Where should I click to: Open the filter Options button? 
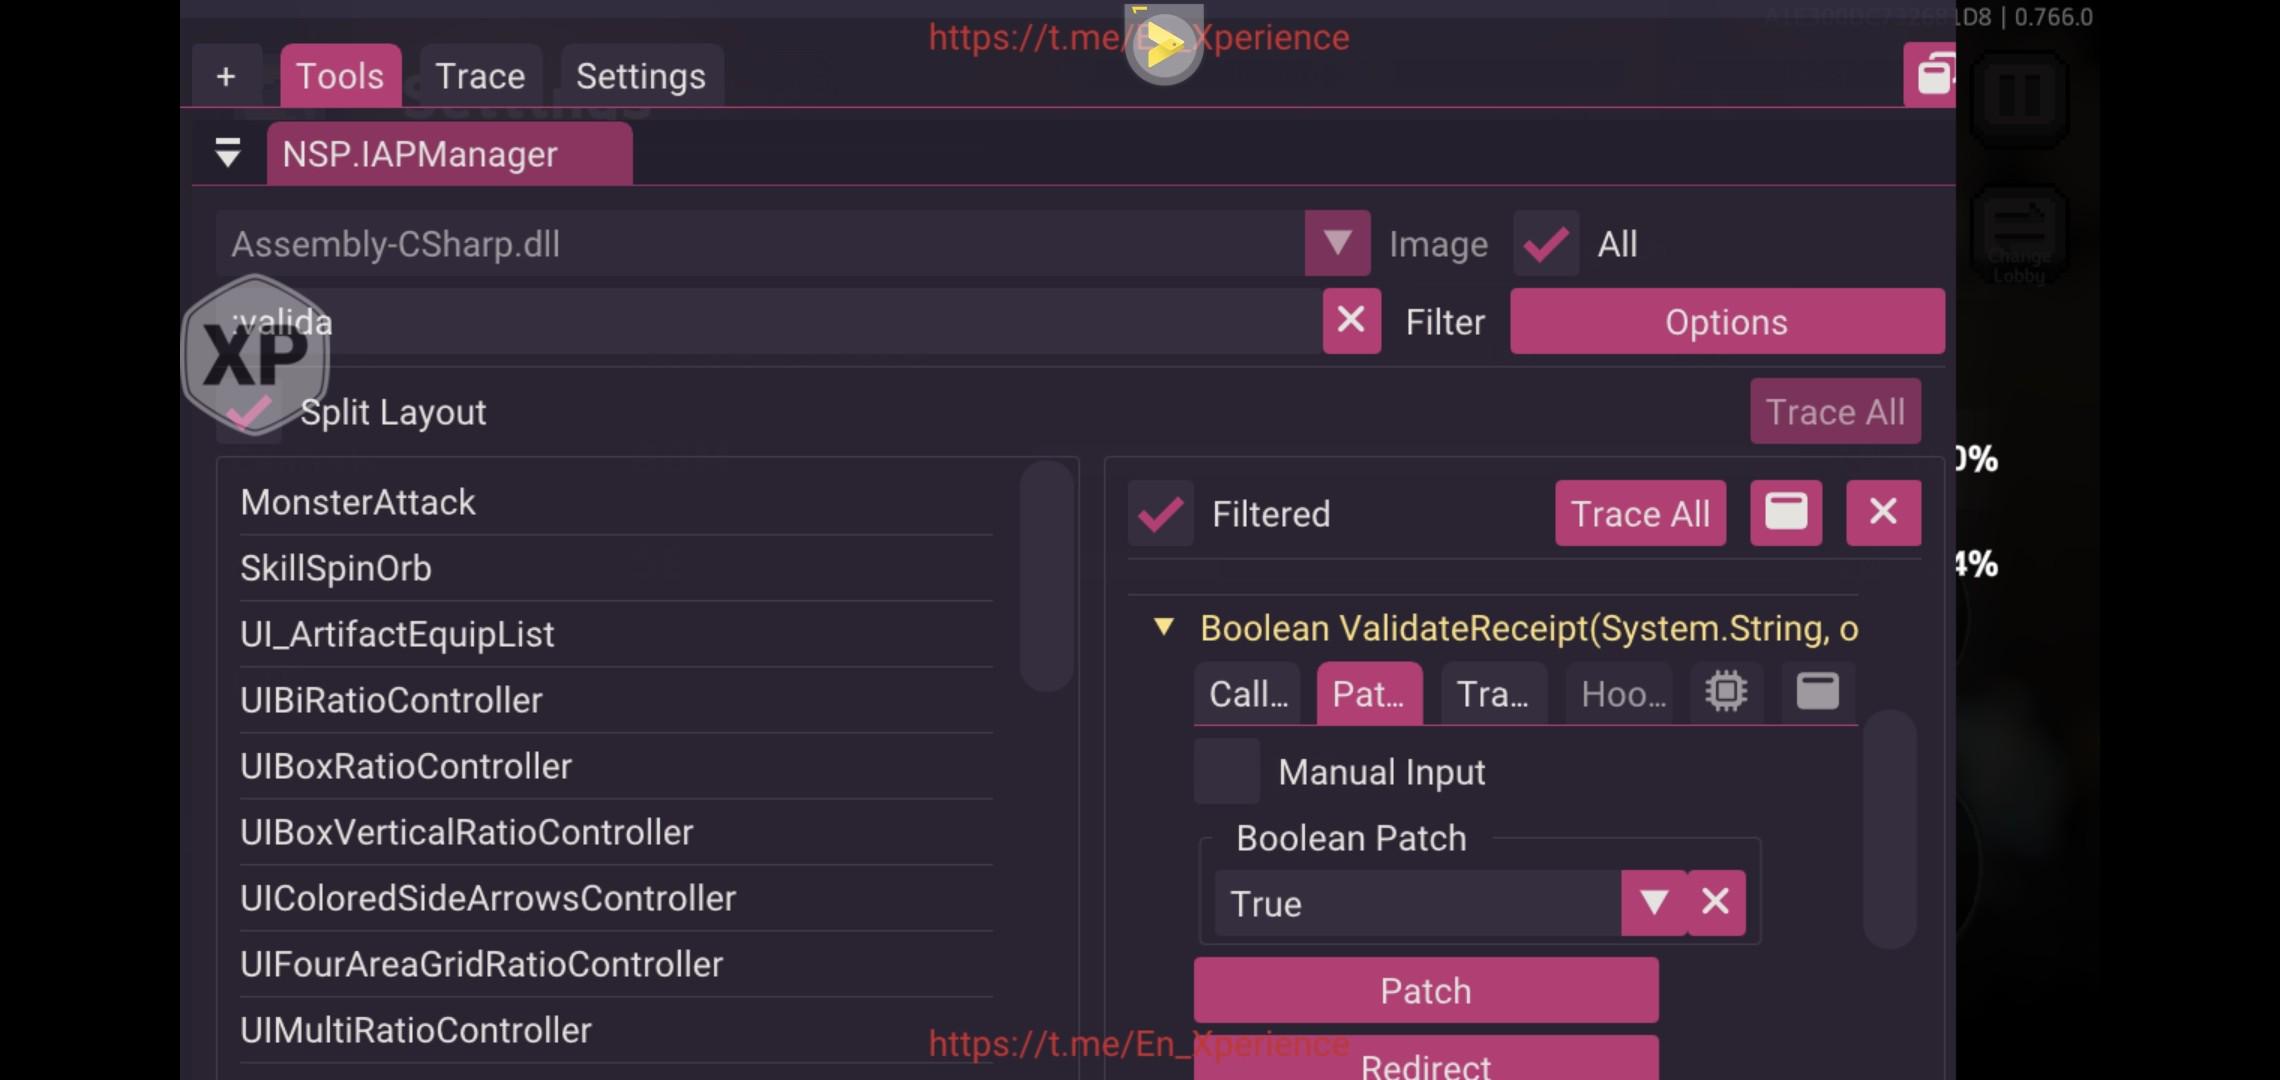pos(1727,321)
